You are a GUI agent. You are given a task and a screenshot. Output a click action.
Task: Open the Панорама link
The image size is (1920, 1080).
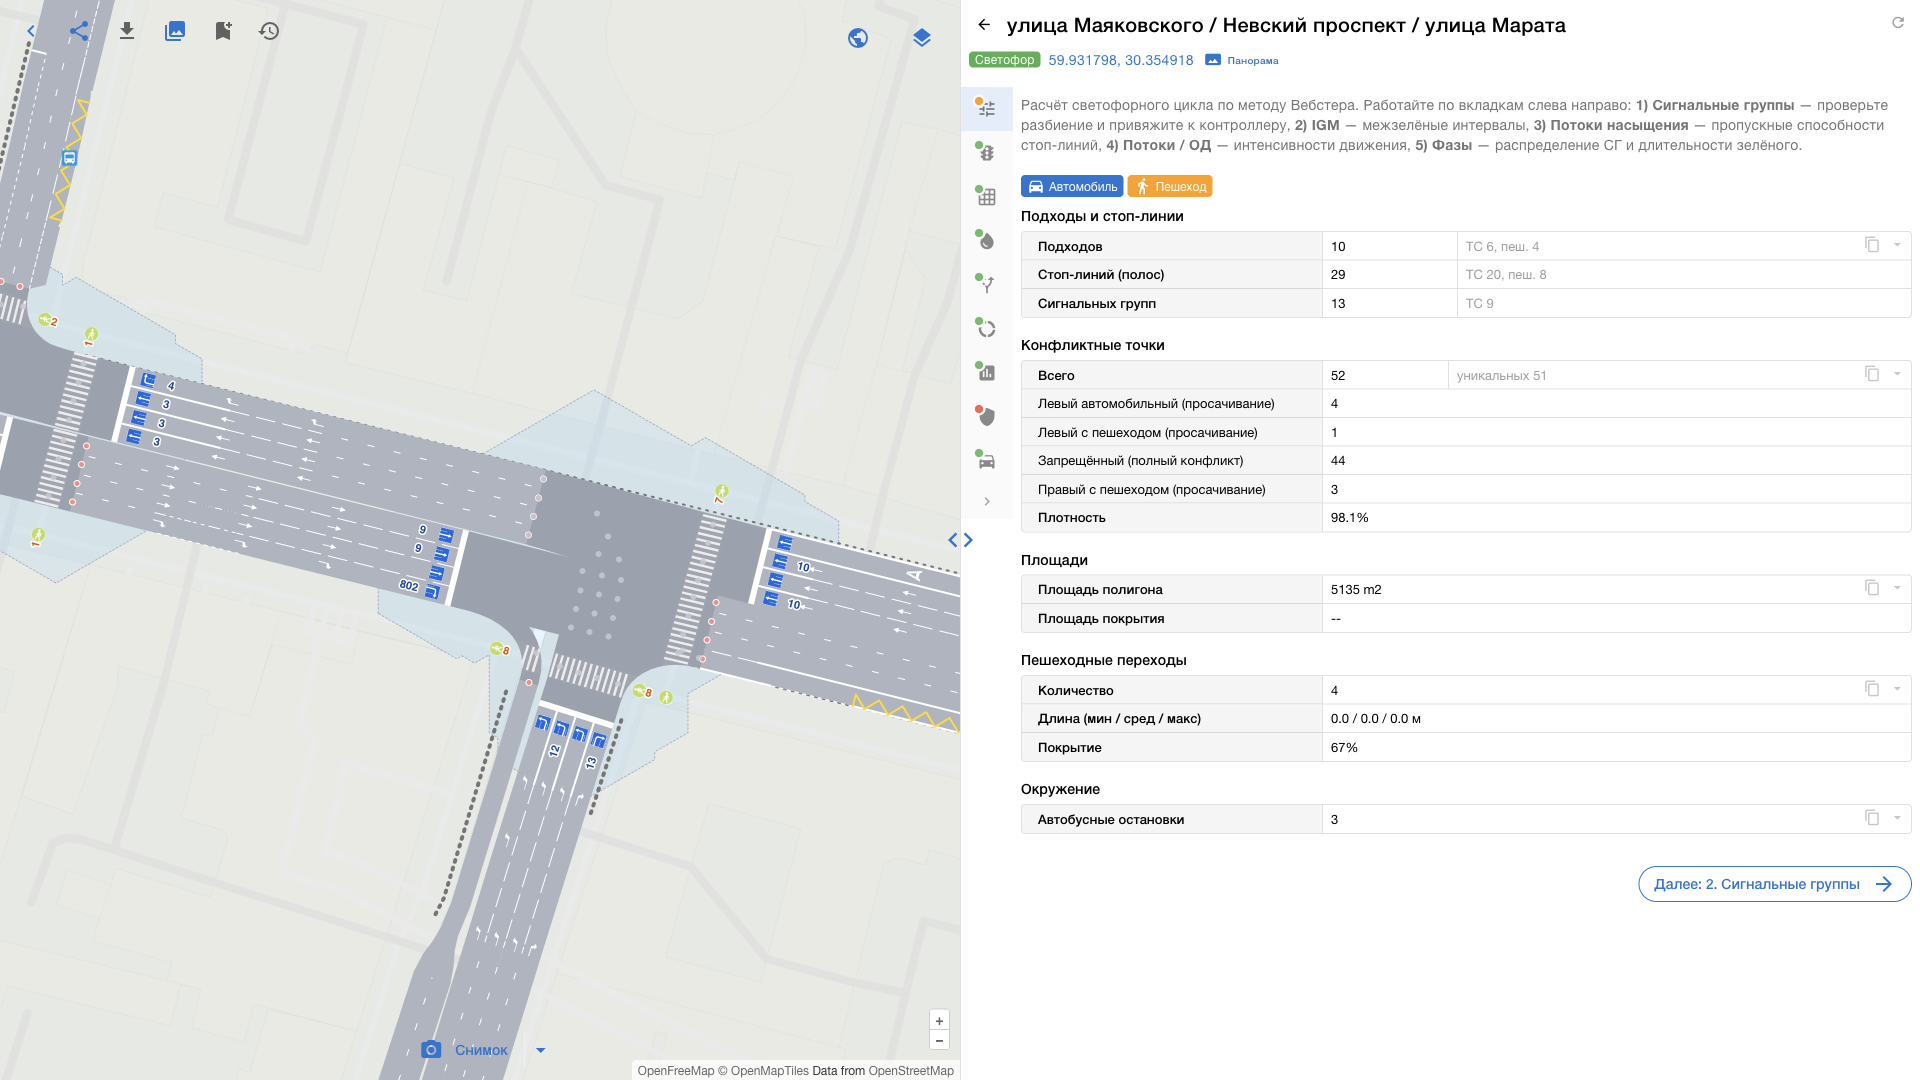(x=1242, y=61)
